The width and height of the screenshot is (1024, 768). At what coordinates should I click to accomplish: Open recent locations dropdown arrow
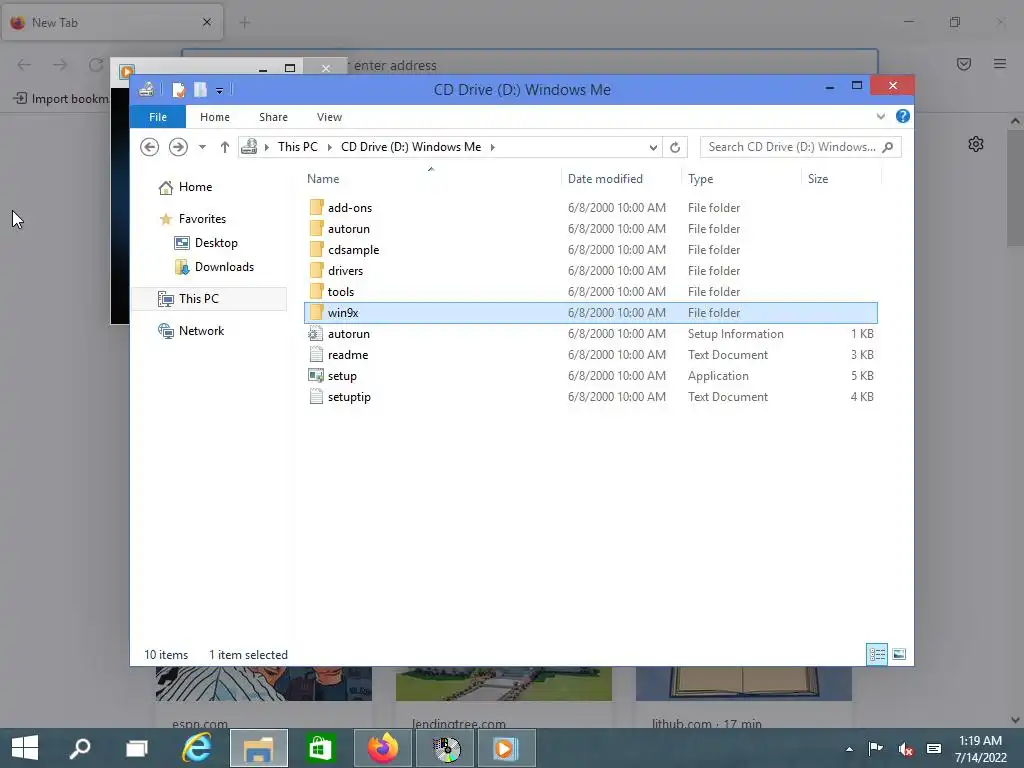(x=202, y=147)
